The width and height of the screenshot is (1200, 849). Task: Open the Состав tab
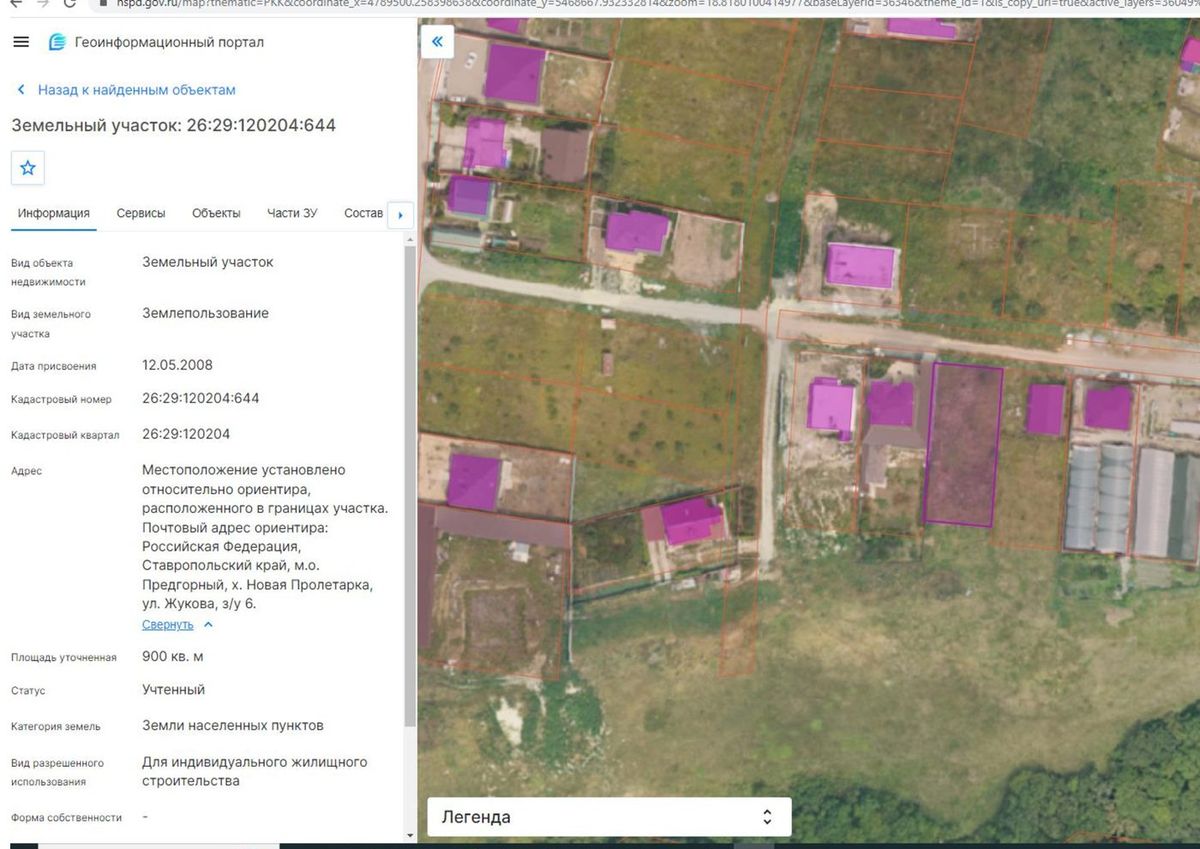pos(363,213)
